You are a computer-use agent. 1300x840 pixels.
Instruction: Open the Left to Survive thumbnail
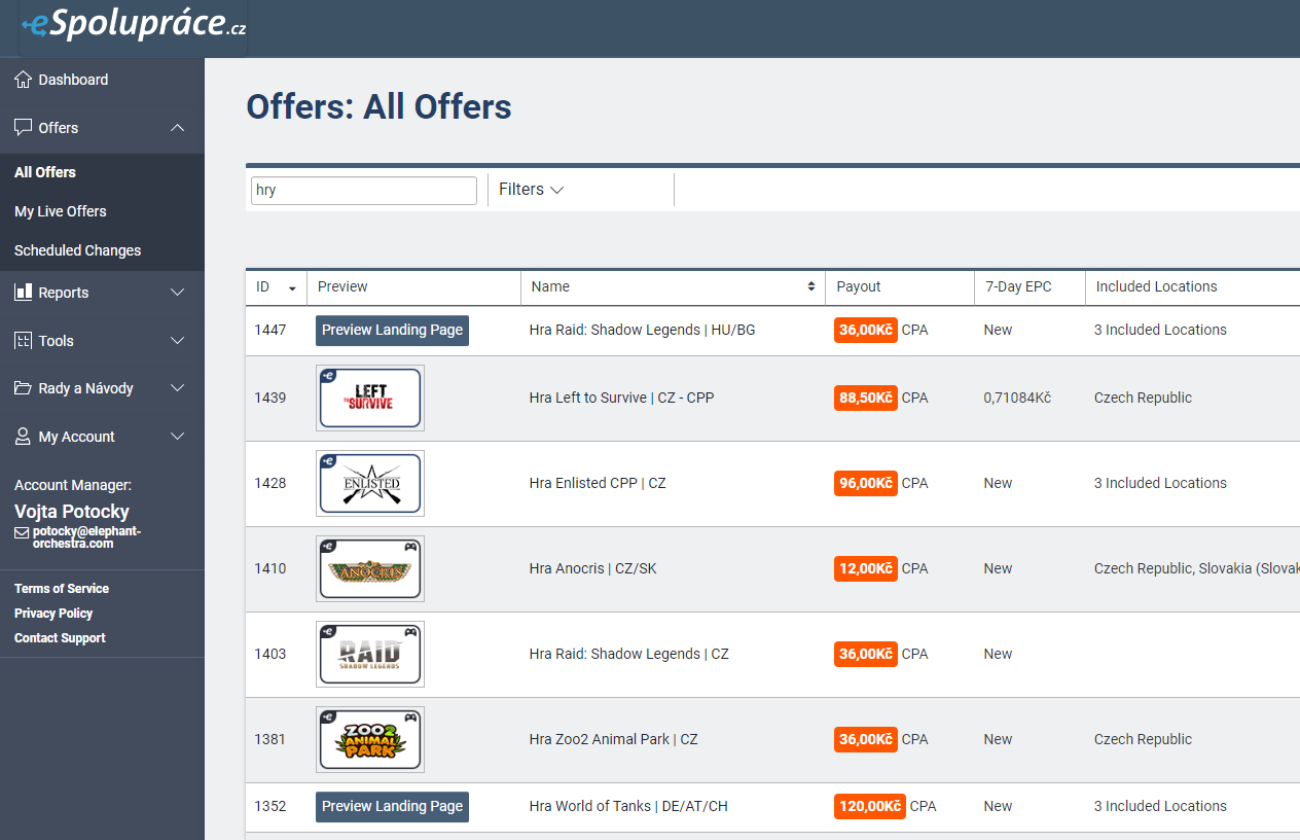pyautogui.click(x=370, y=398)
